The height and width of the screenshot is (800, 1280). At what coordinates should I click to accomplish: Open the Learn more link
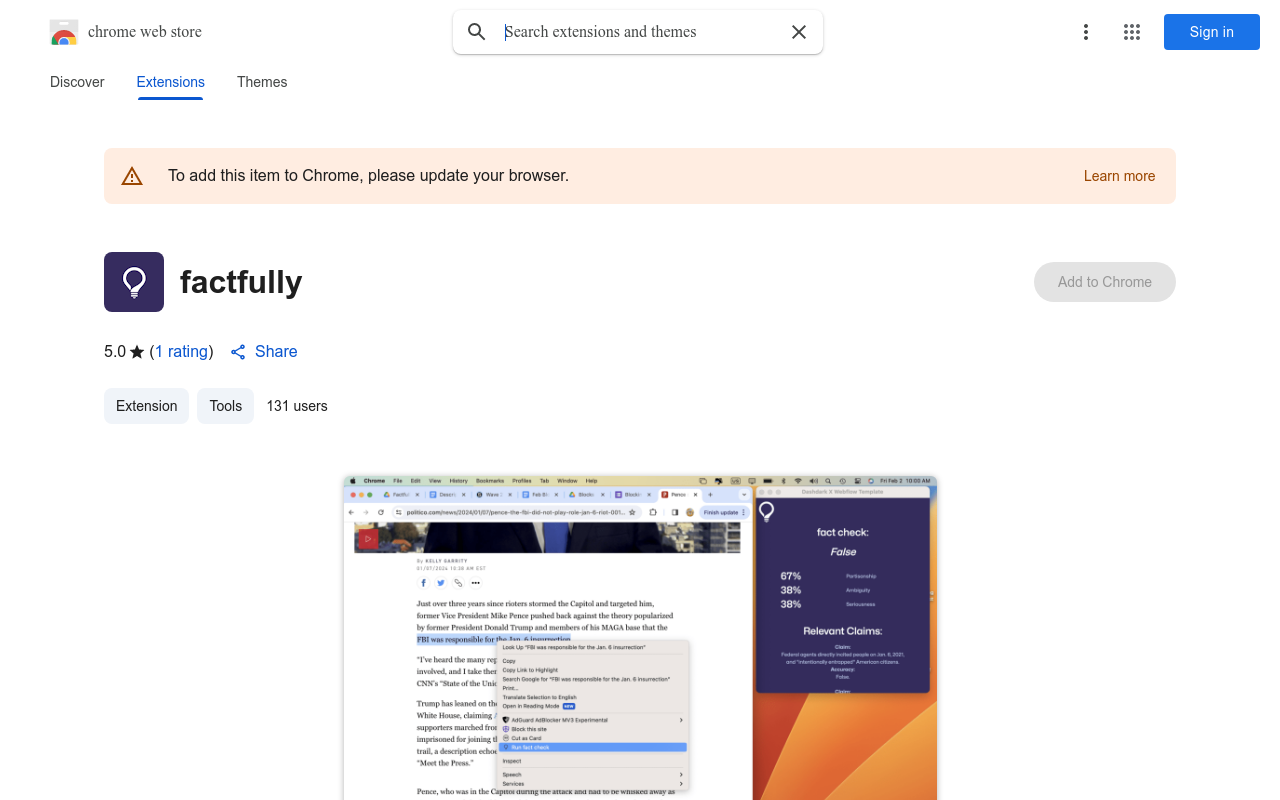tap(1119, 176)
